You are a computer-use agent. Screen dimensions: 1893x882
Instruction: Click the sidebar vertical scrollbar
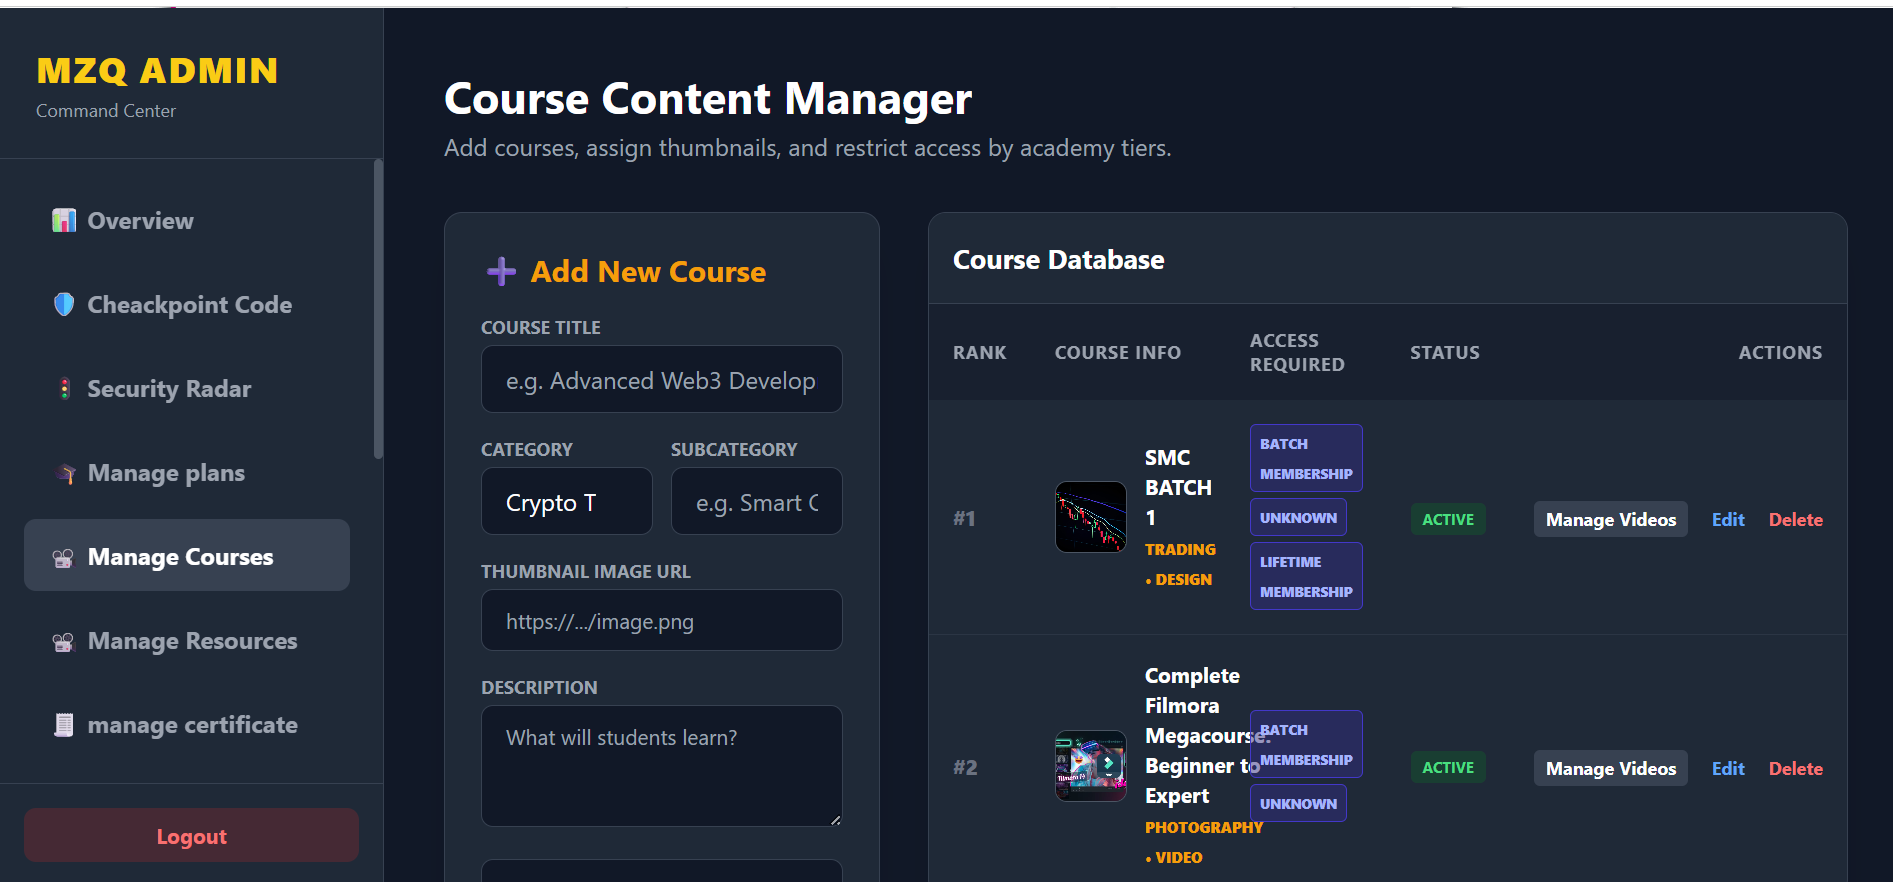tap(378, 310)
